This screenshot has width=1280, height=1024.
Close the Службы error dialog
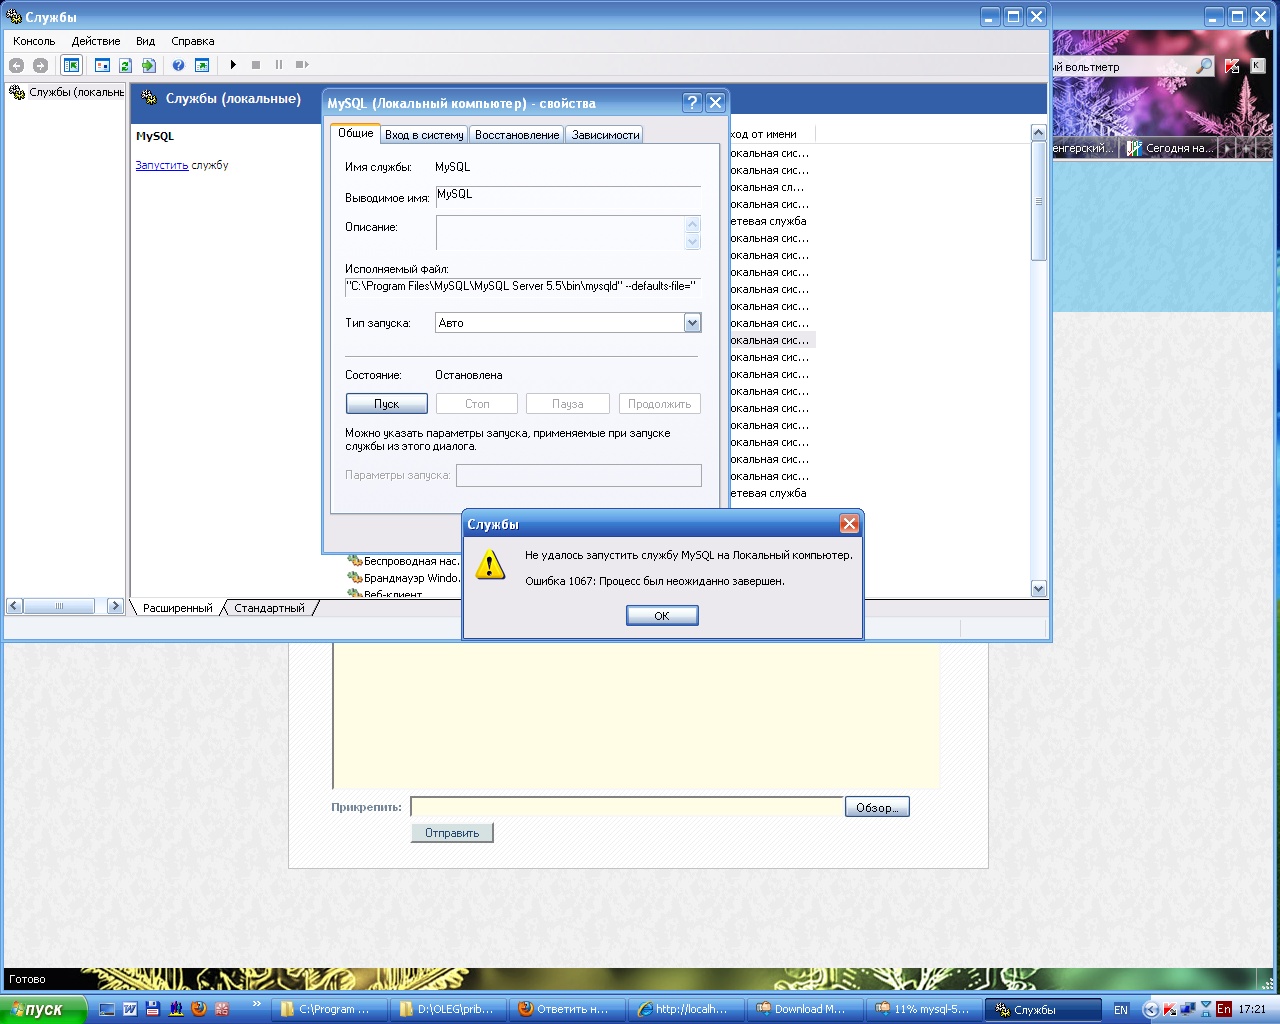click(x=849, y=524)
